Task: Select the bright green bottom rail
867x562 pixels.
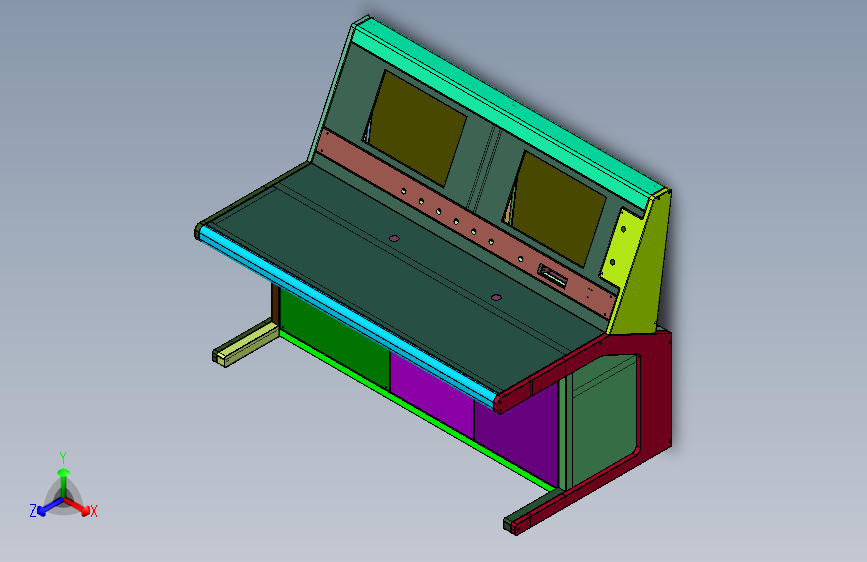Action: pyautogui.click(x=415, y=410)
